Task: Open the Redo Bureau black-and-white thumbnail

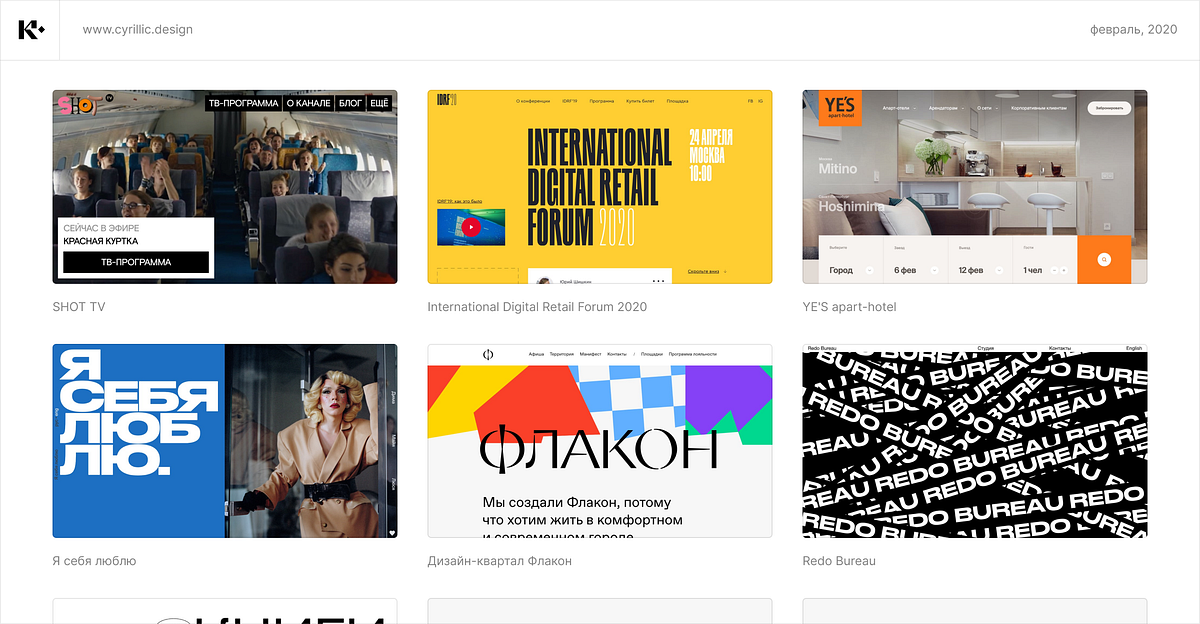Action: 975,441
